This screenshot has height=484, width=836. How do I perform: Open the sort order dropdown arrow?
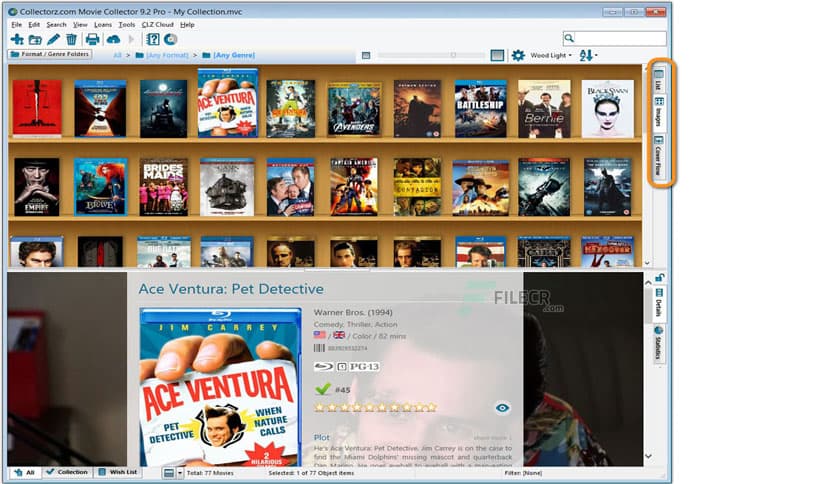(596, 55)
